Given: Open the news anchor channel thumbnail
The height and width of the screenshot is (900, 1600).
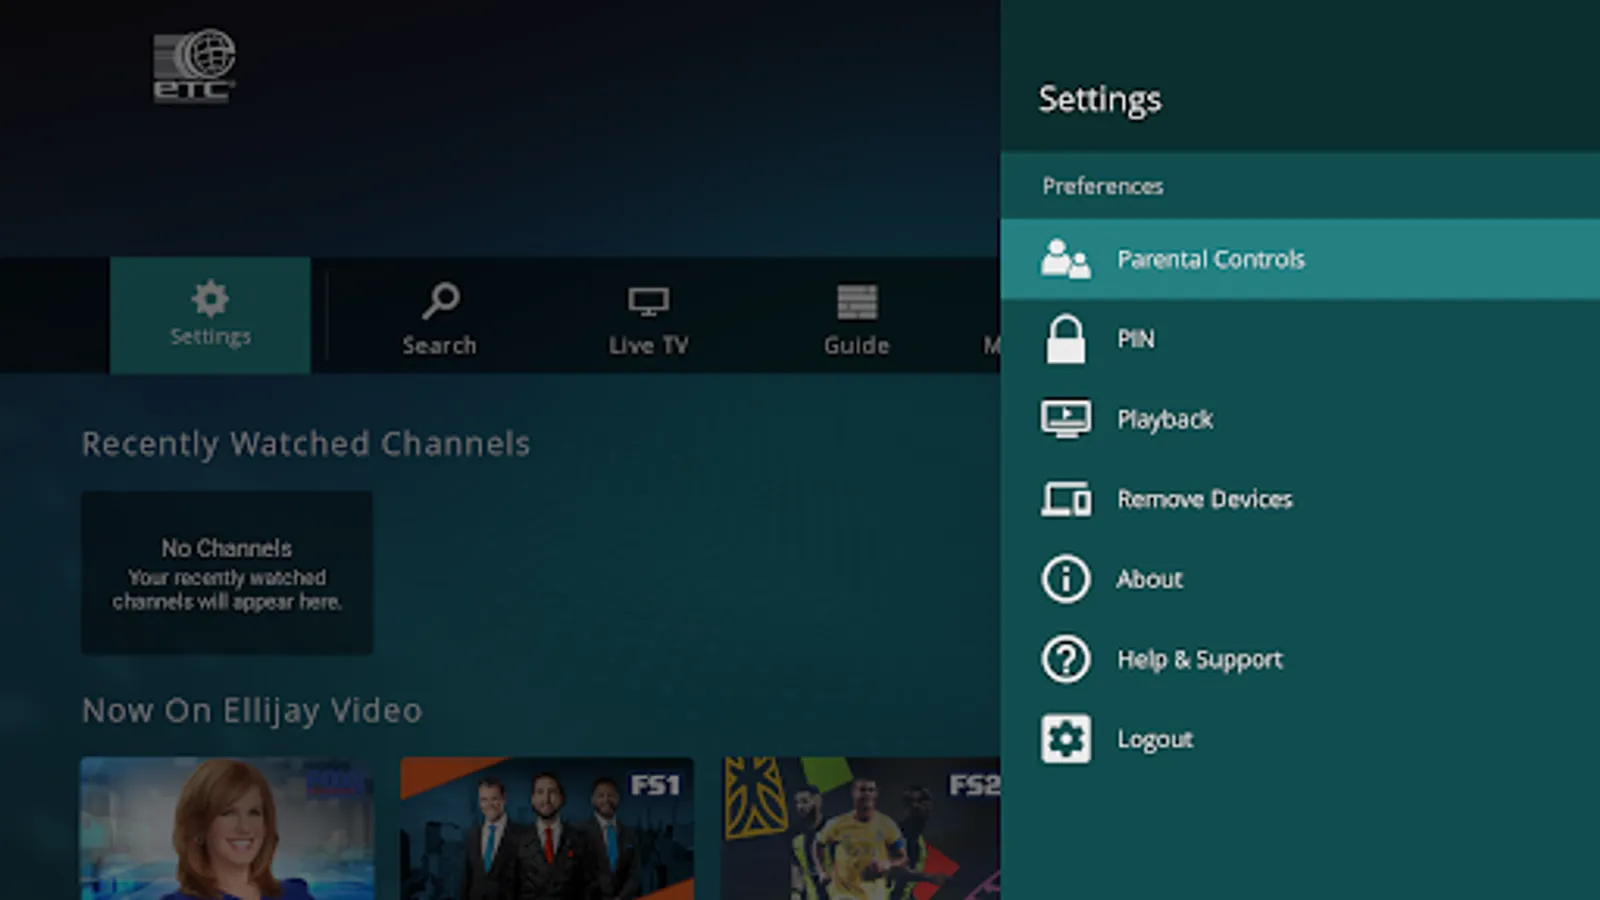Looking at the screenshot, I should [227, 828].
